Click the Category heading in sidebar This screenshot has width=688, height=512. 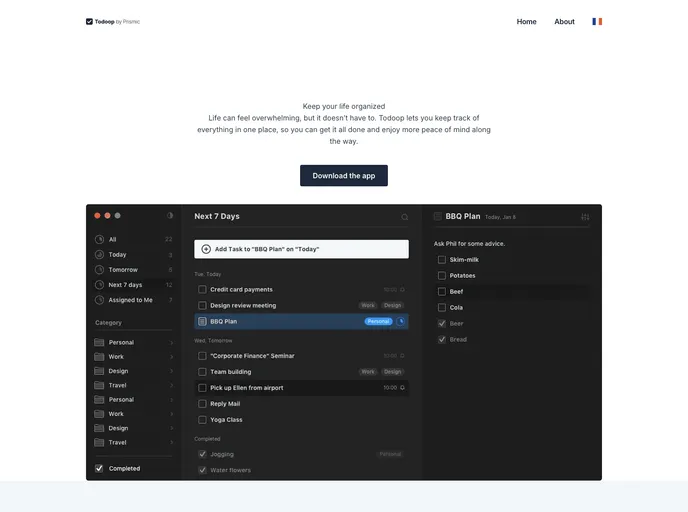click(x=108, y=322)
